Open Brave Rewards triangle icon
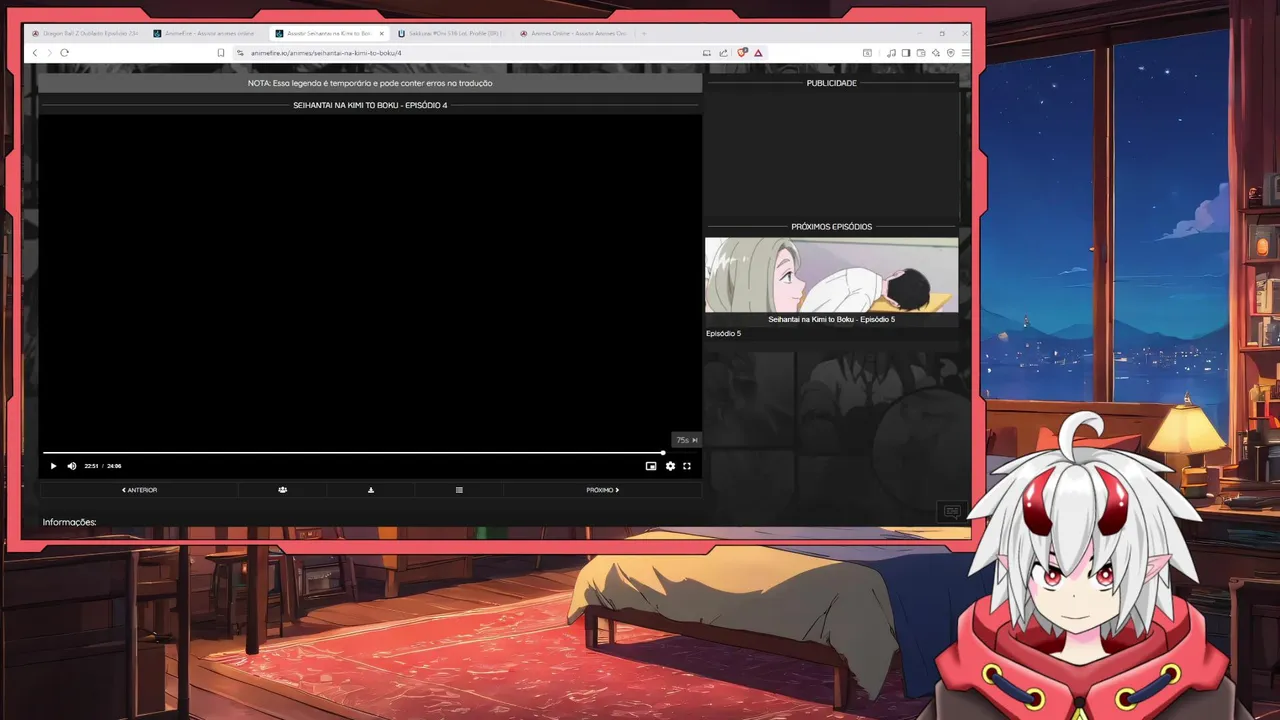The height and width of the screenshot is (720, 1280). pyautogui.click(x=758, y=53)
